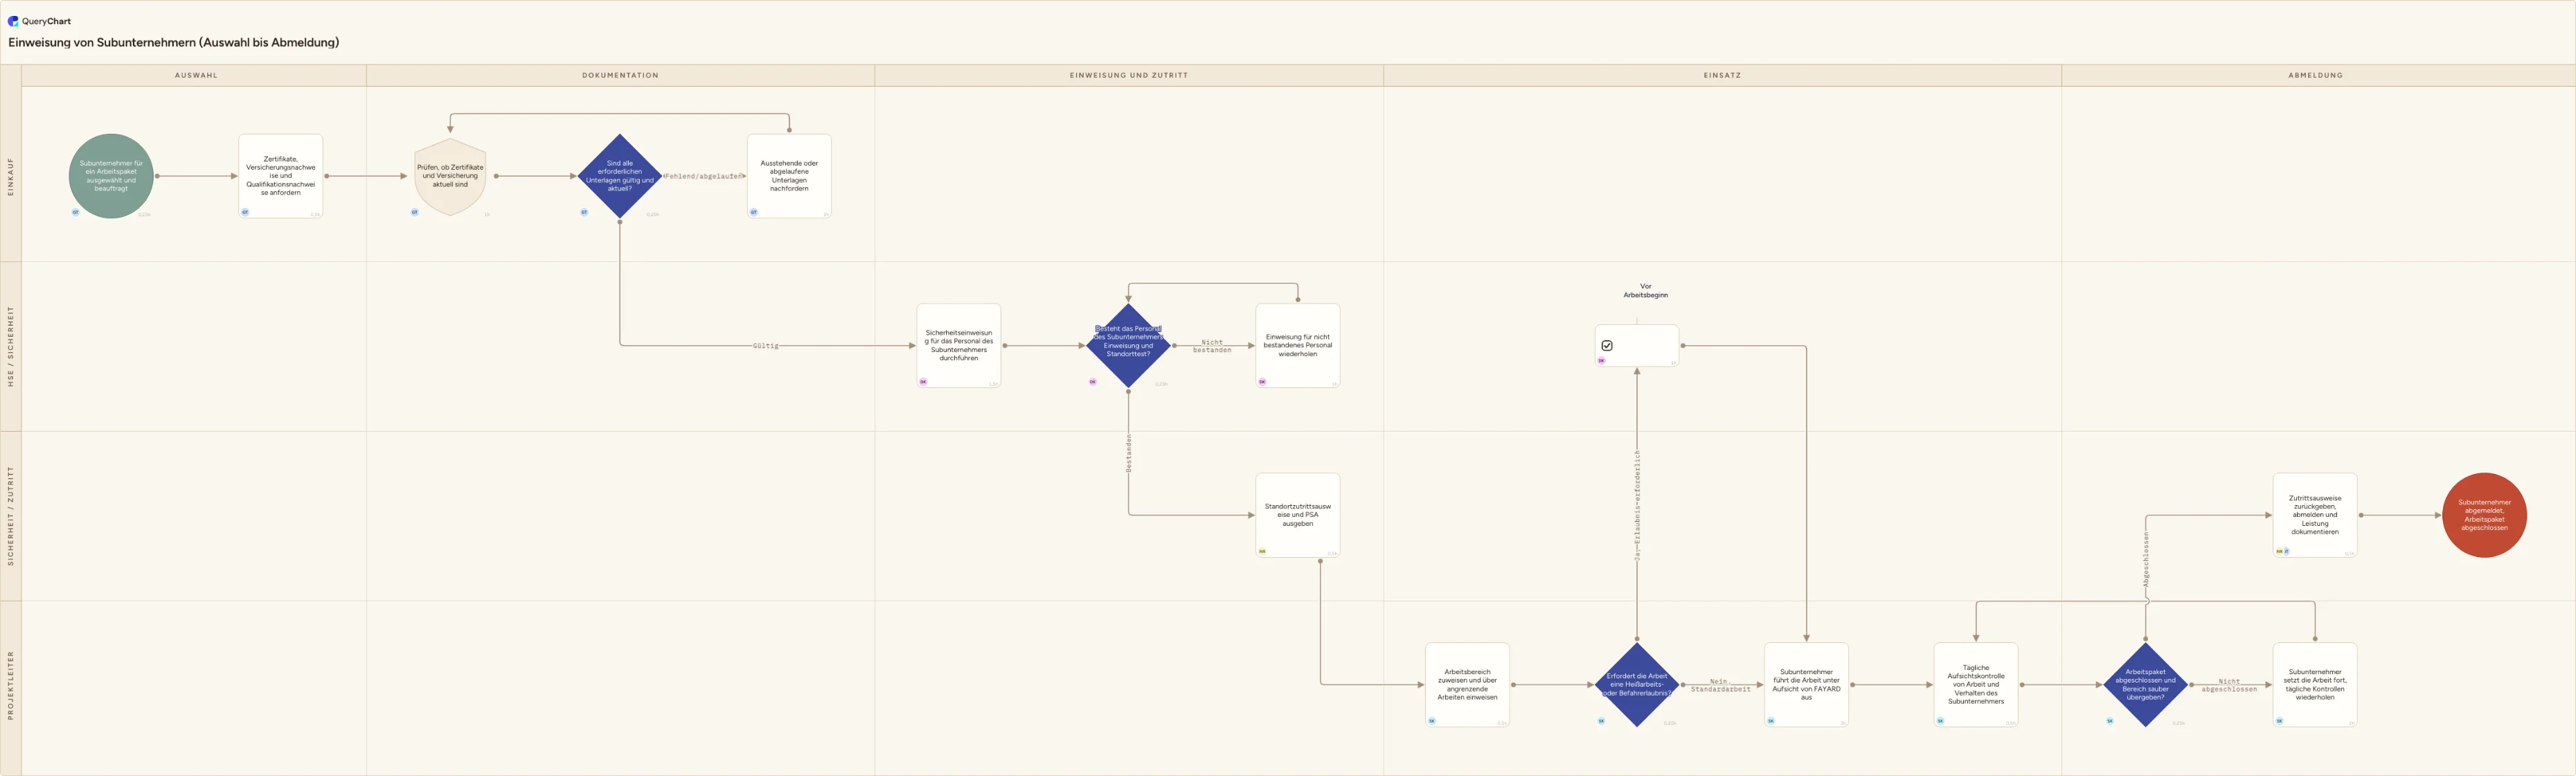Click the NR badge on the Zutrittsausweise zurückgeben node
Screen dimensions: 2576x776
click(x=2279, y=551)
